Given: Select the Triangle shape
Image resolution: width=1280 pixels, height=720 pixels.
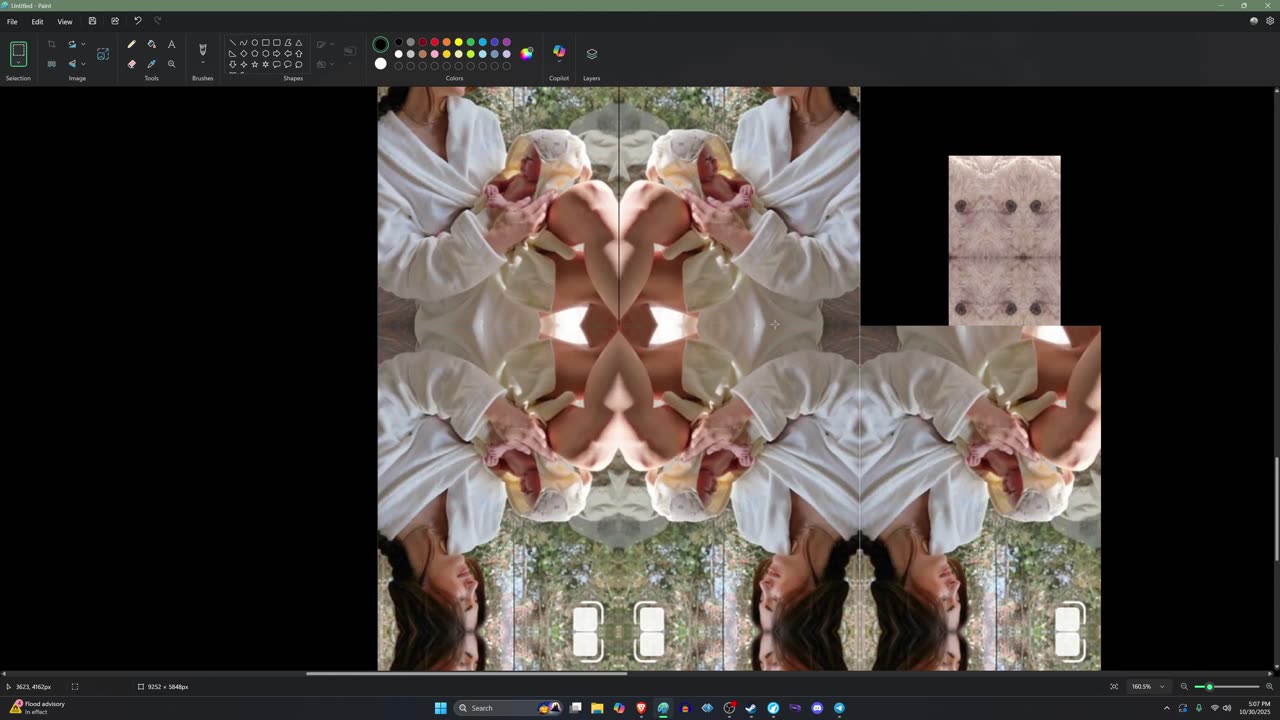Looking at the screenshot, I should click(298, 43).
